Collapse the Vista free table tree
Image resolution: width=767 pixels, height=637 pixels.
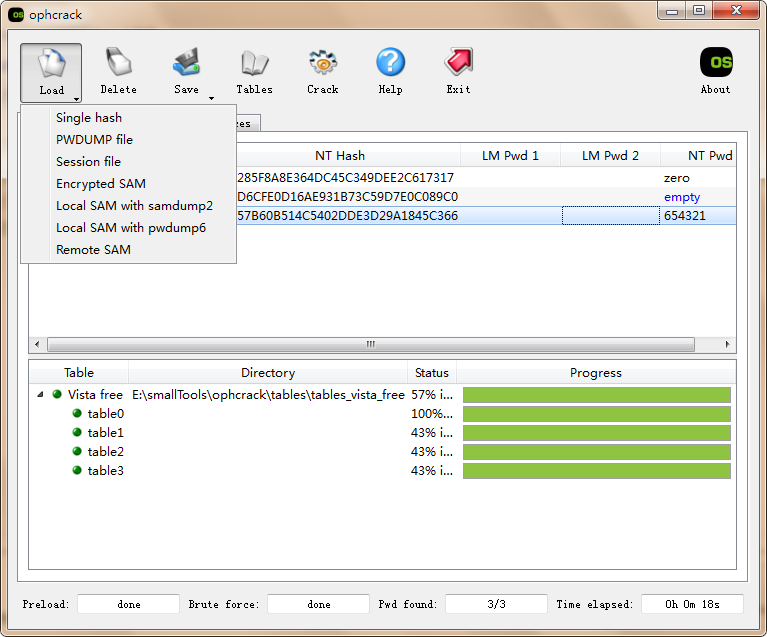40,394
